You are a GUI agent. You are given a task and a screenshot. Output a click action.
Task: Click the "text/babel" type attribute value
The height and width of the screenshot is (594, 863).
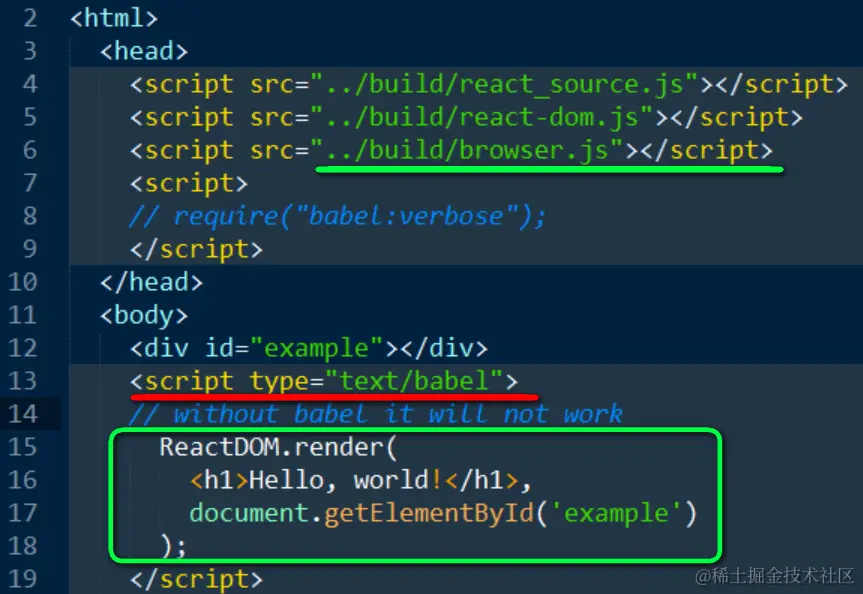tap(414, 381)
